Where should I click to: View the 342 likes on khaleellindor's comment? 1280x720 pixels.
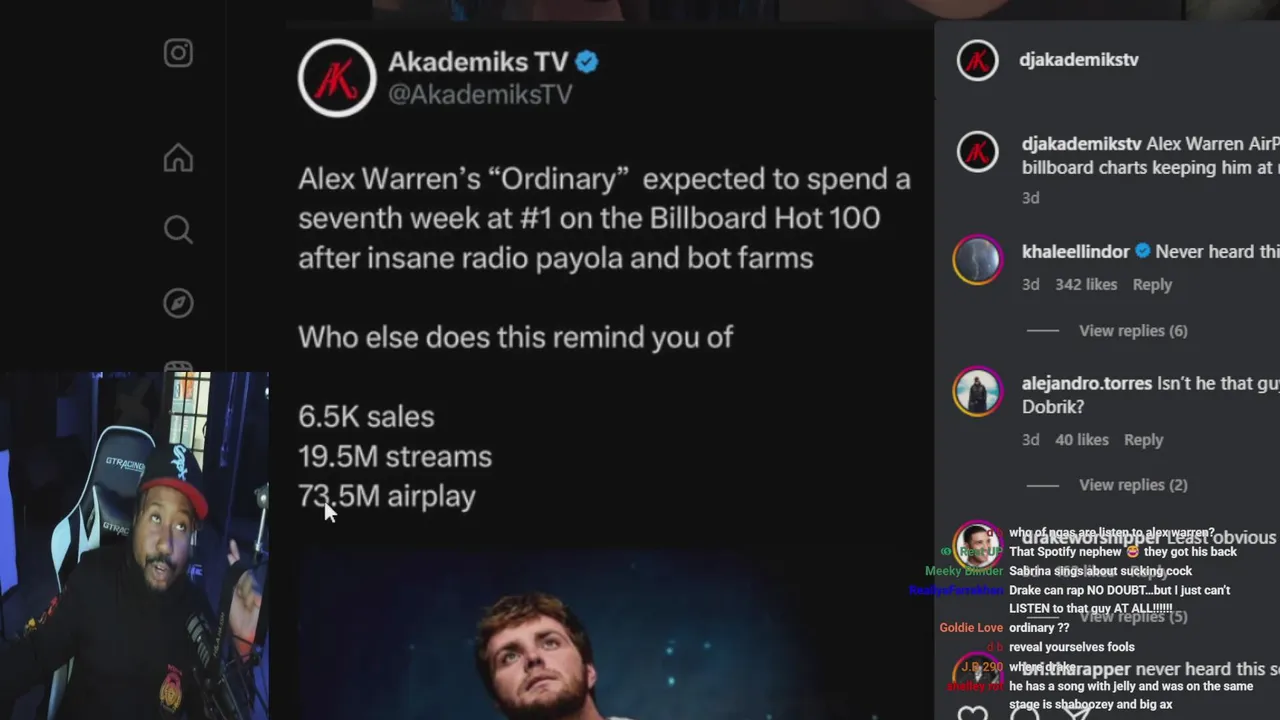[x=1086, y=284]
